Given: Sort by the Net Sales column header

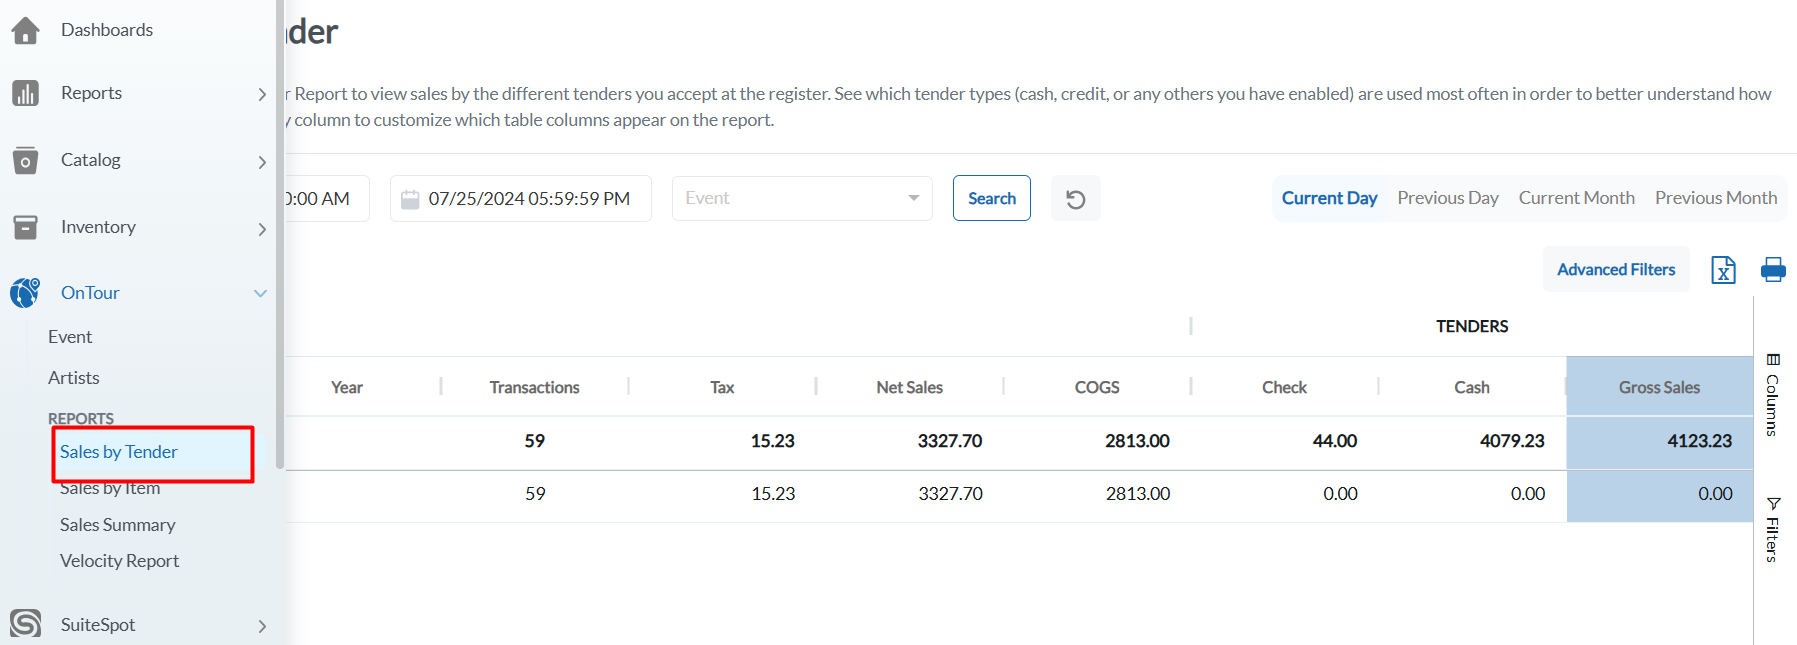Looking at the screenshot, I should [x=910, y=387].
